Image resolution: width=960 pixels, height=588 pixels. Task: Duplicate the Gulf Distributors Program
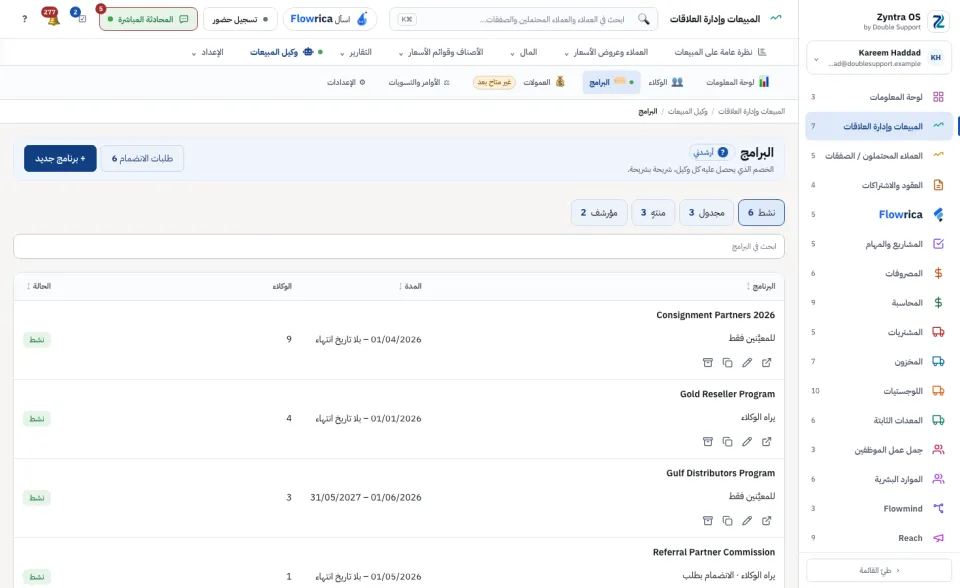click(727, 521)
